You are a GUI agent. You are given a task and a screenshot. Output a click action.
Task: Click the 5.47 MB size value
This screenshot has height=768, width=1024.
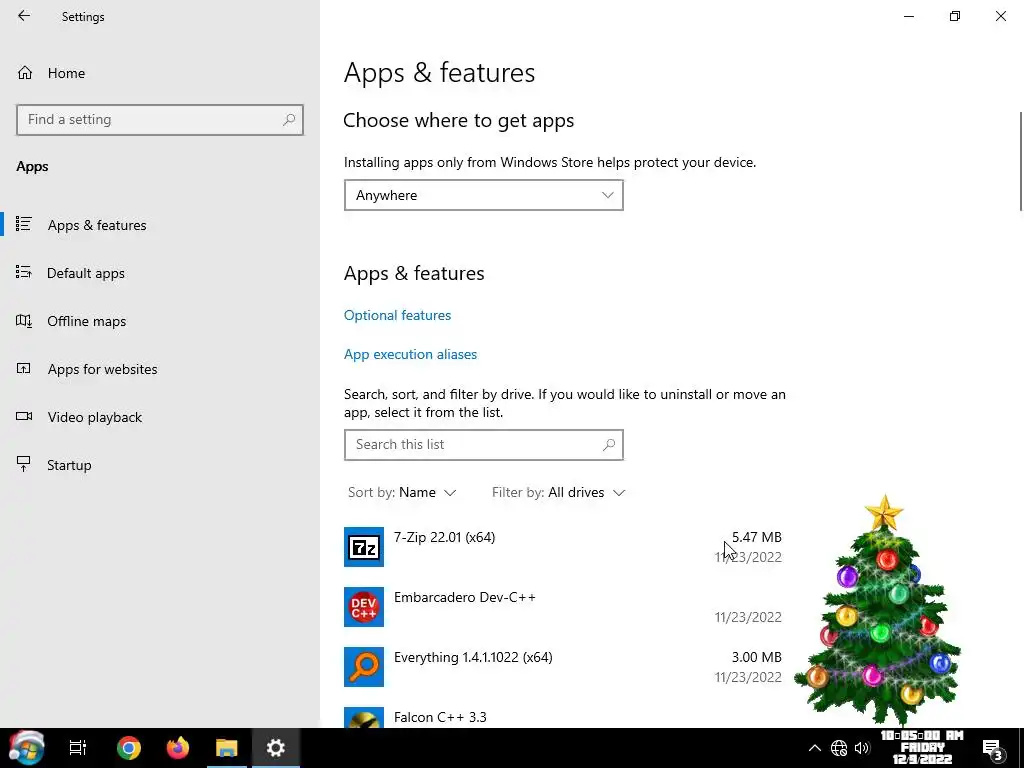tap(756, 537)
